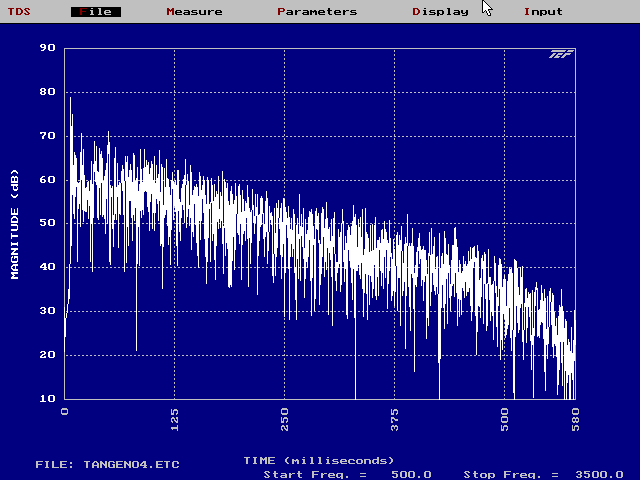The image size is (640, 480).
Task: Click the 70 dB label on the magnitude axis
Action: tap(48, 136)
